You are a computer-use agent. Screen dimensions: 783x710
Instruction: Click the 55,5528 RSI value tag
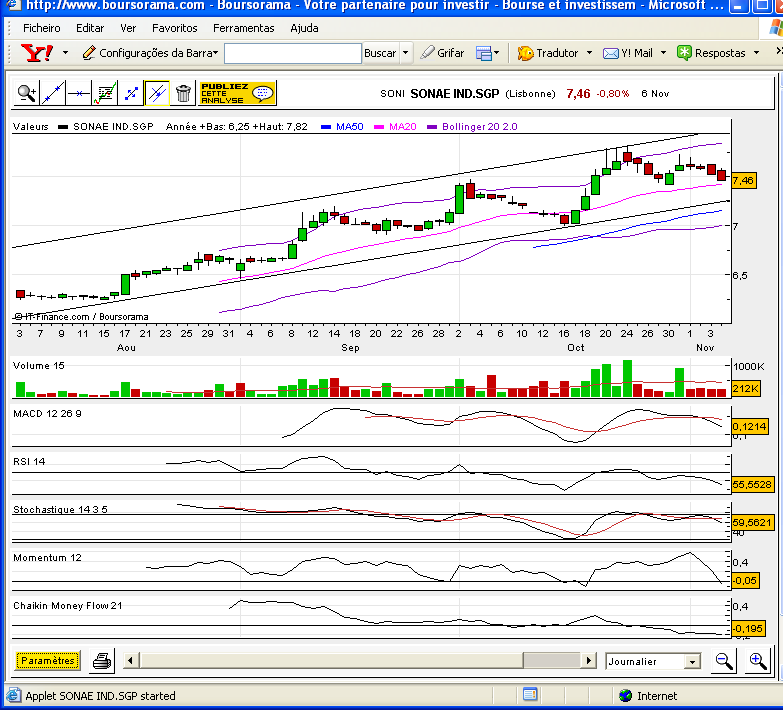click(752, 484)
